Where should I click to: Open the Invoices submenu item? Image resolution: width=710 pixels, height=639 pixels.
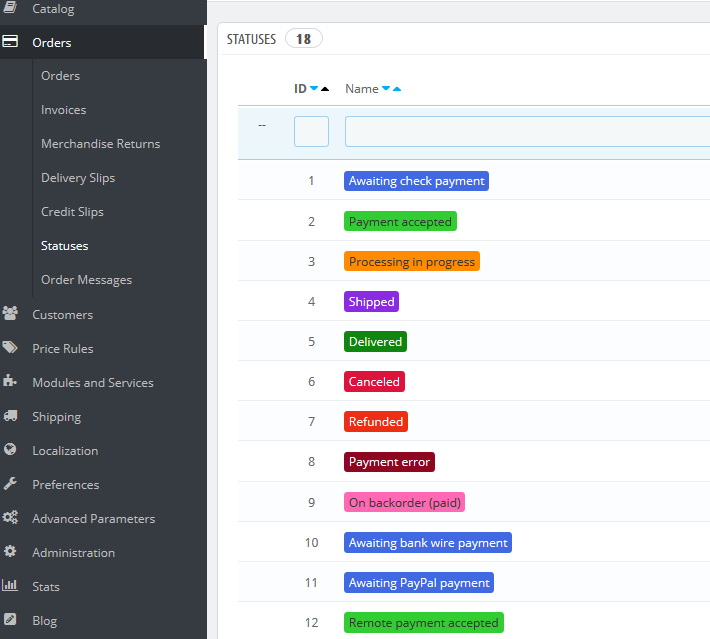click(63, 110)
